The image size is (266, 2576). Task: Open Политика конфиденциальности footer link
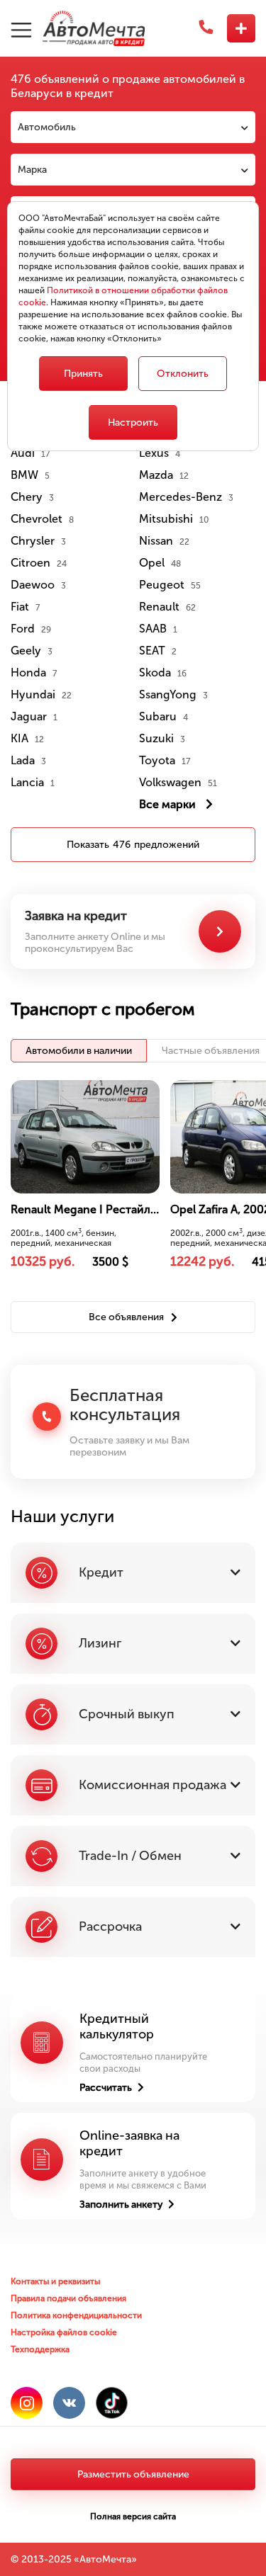76,2315
